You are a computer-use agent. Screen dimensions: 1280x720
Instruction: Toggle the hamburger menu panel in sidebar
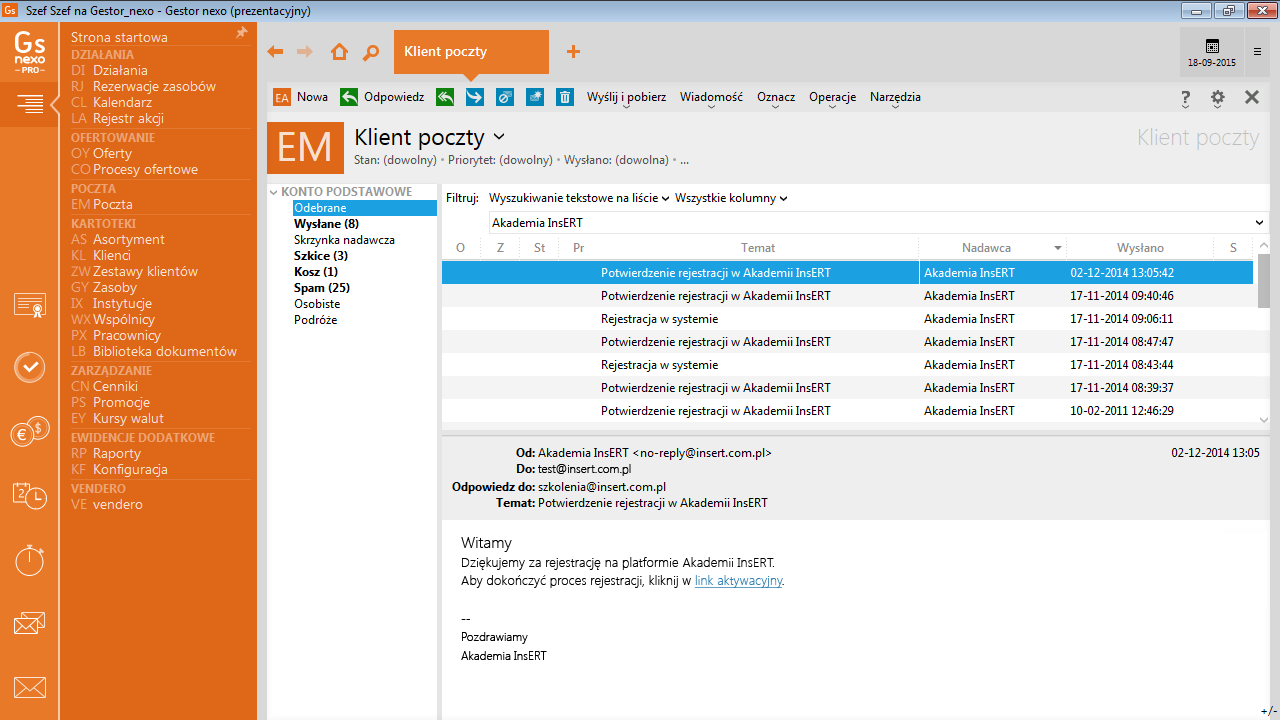(x=29, y=103)
